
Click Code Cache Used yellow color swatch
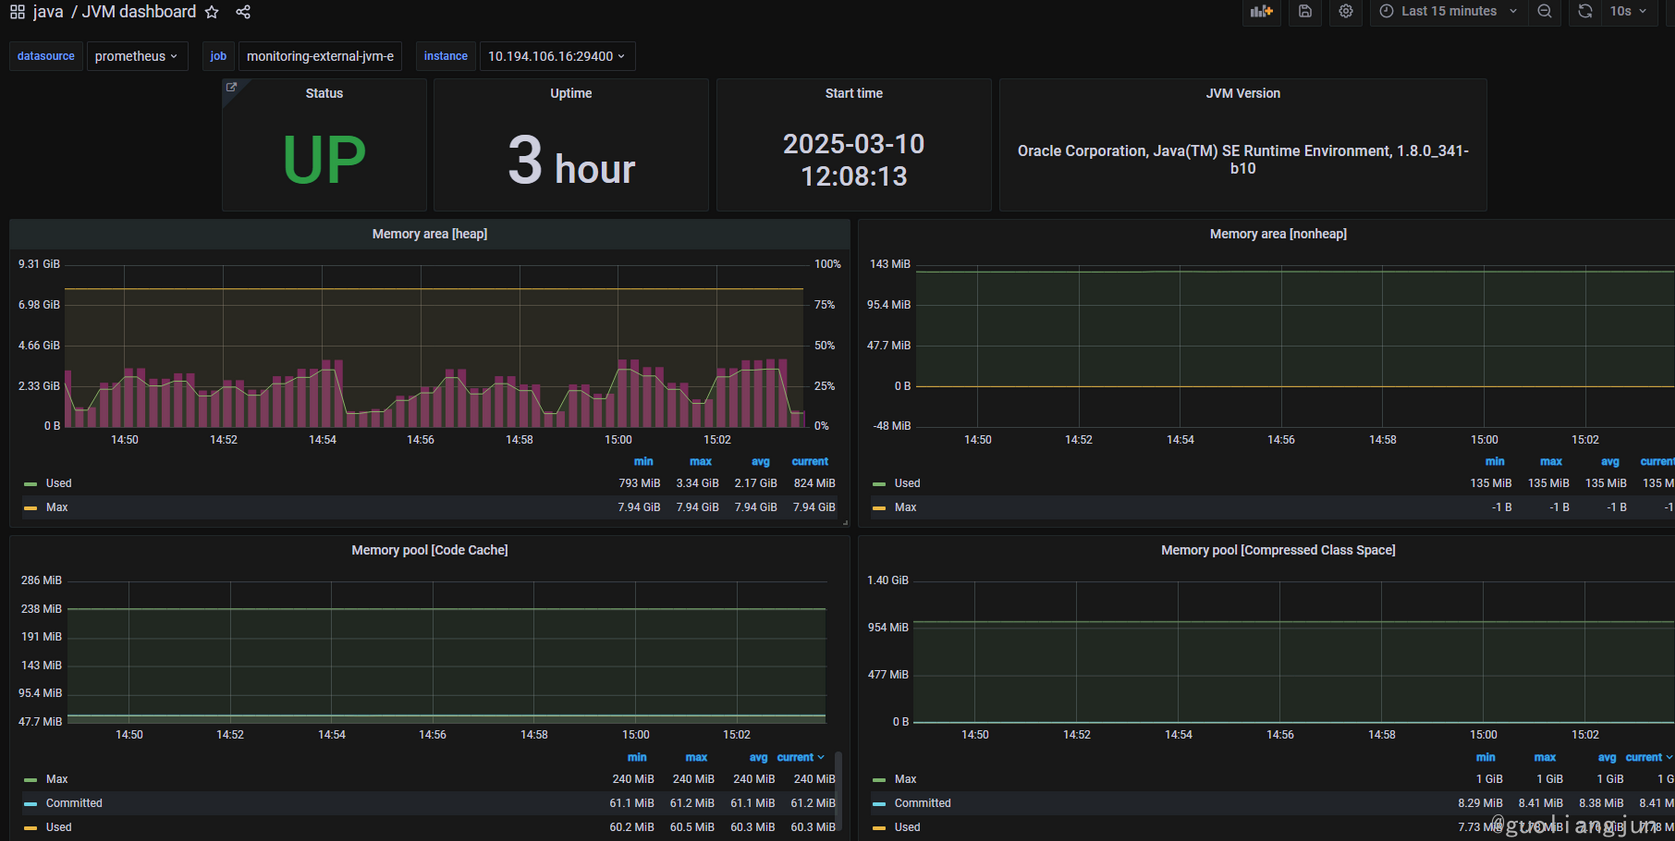point(30,828)
